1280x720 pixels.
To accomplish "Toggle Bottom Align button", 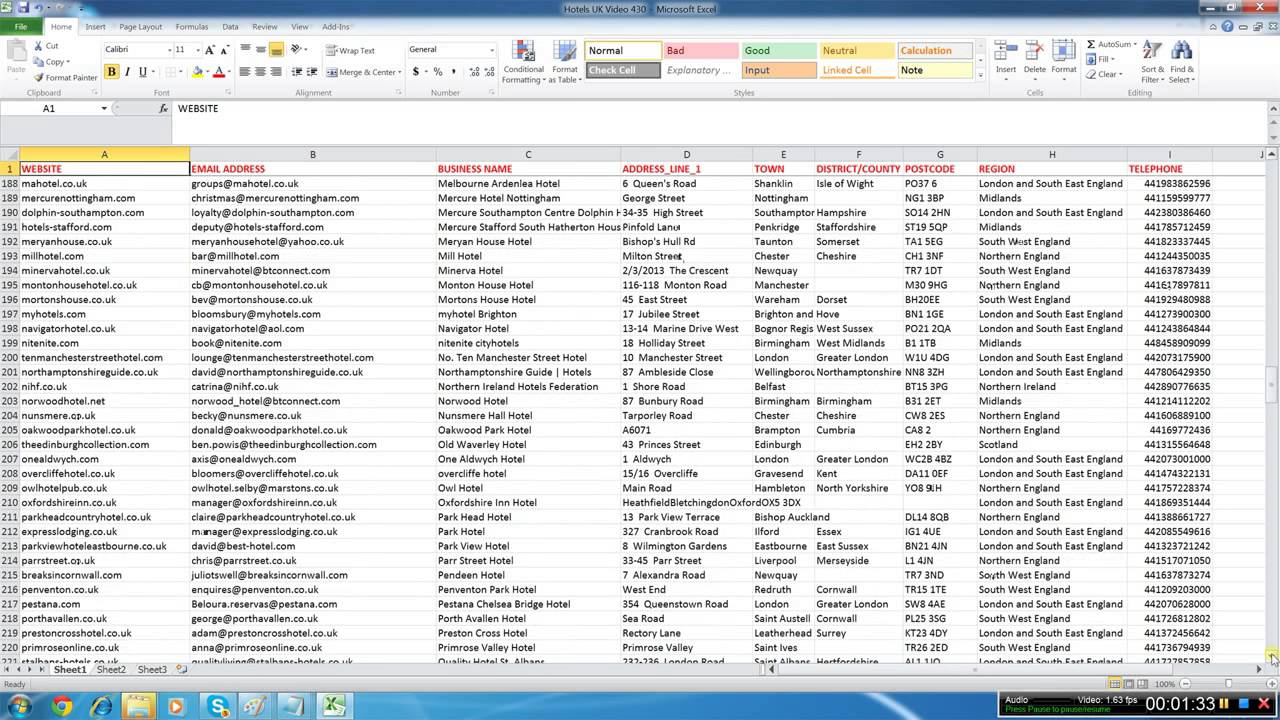I will [276, 50].
